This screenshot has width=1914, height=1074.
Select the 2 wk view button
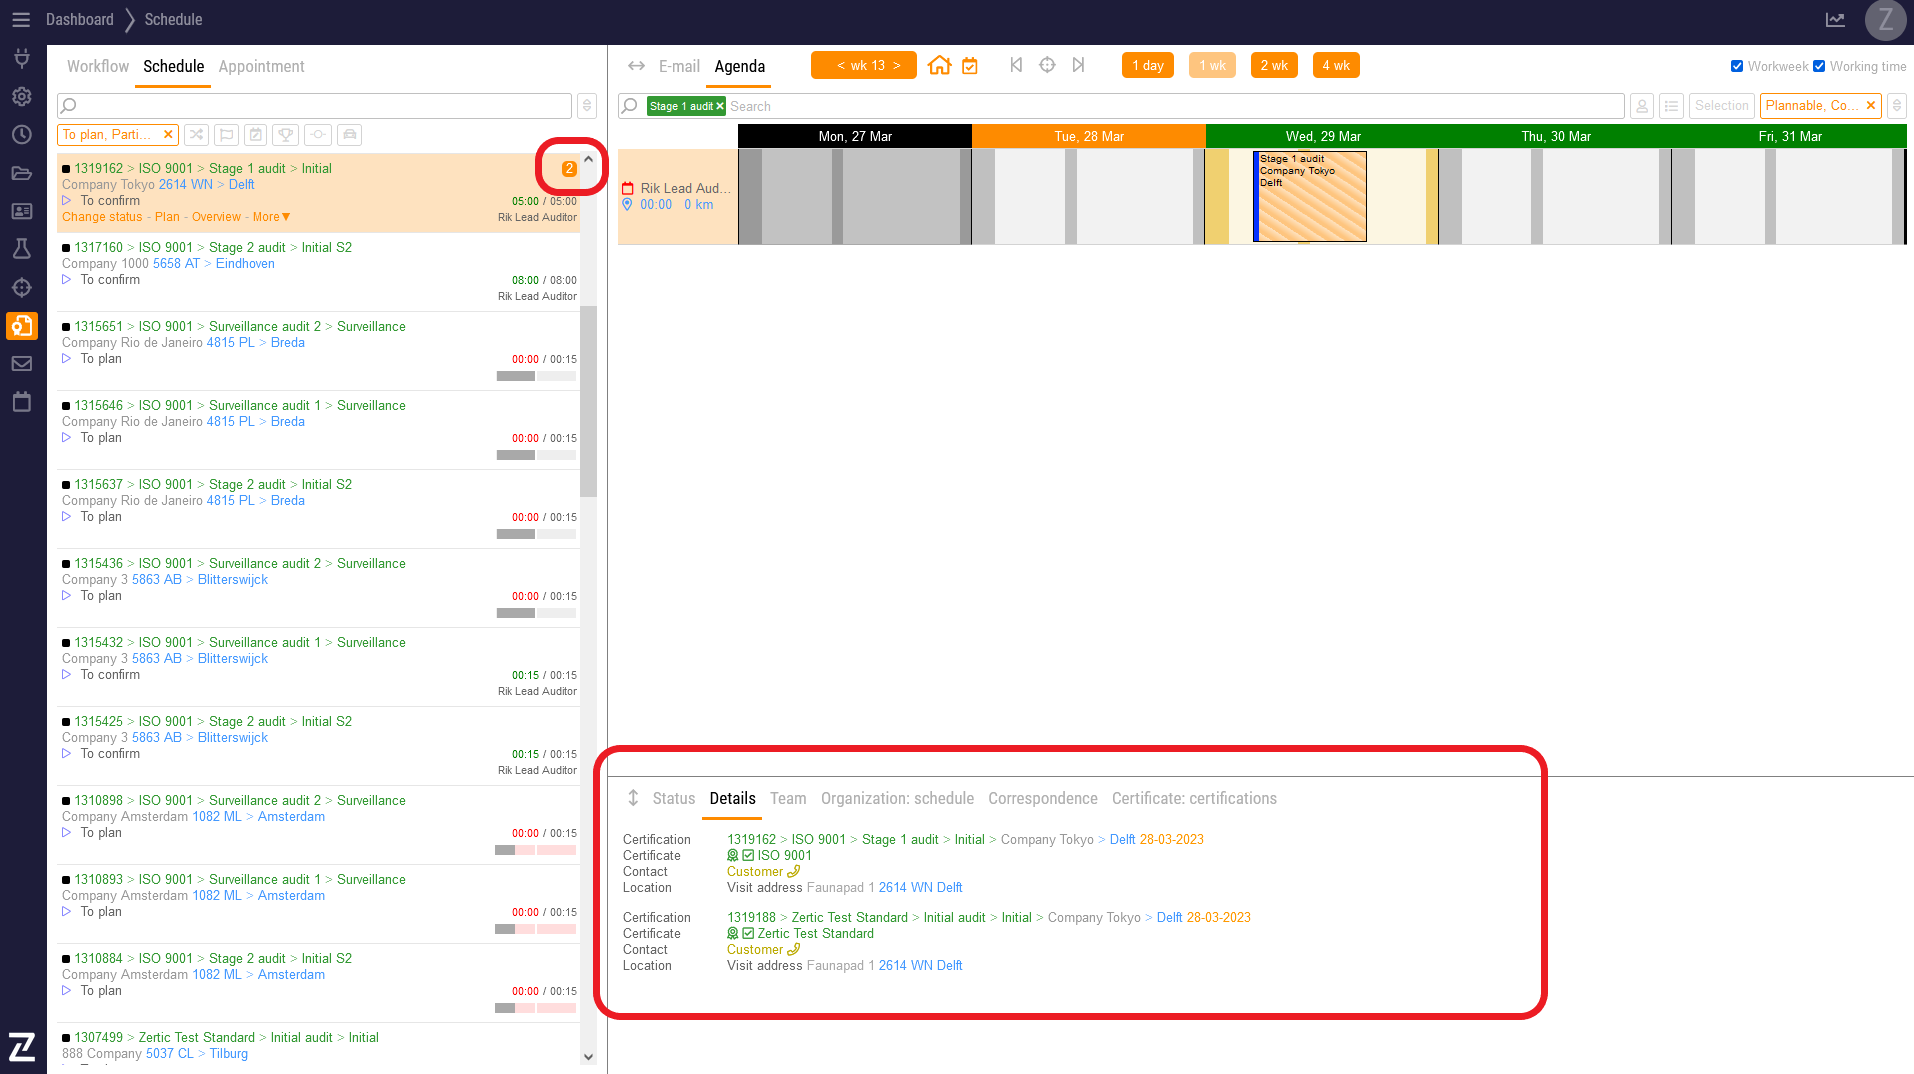[x=1273, y=66]
